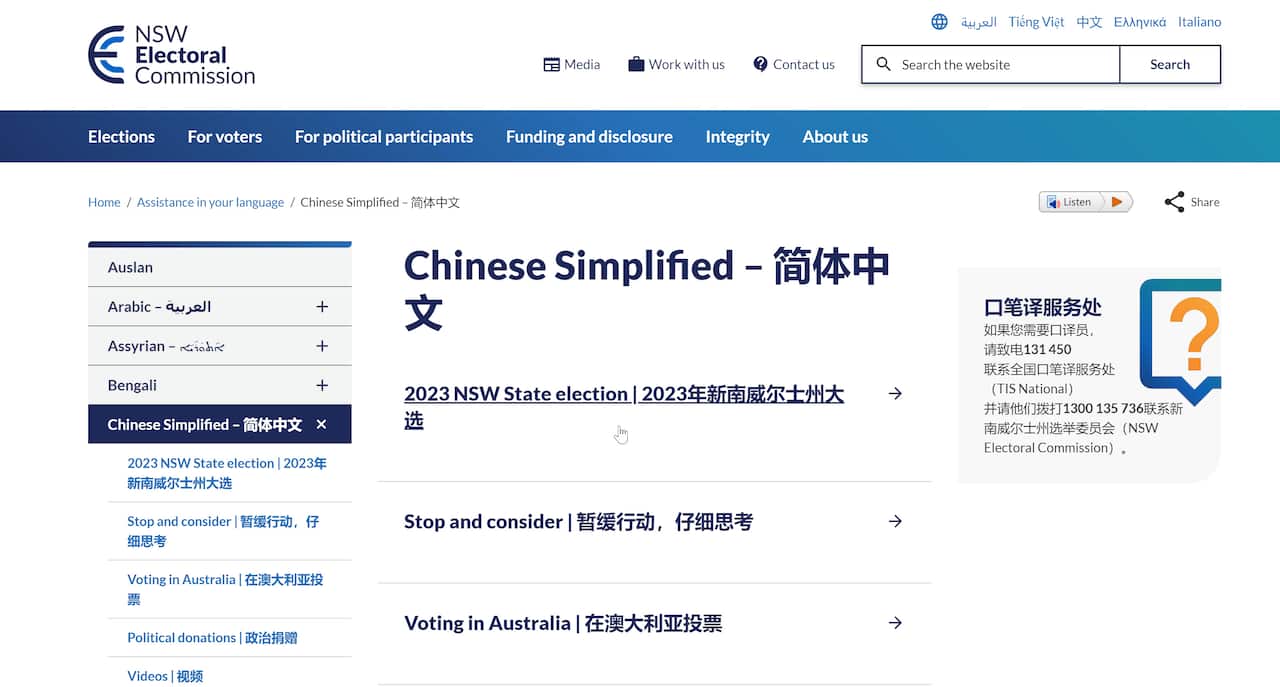Click the Contact us question mark icon
This screenshot has height=687, width=1280.
[761, 64]
